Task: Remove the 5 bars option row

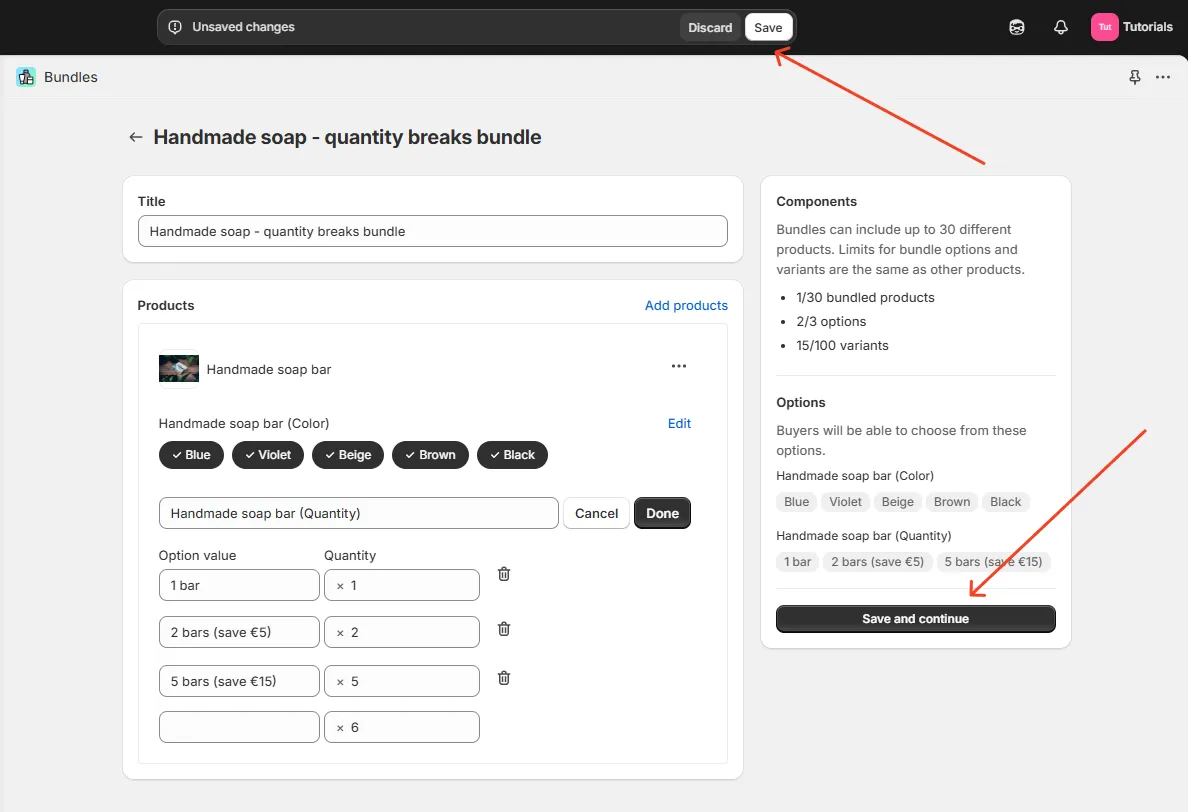Action: click(504, 678)
